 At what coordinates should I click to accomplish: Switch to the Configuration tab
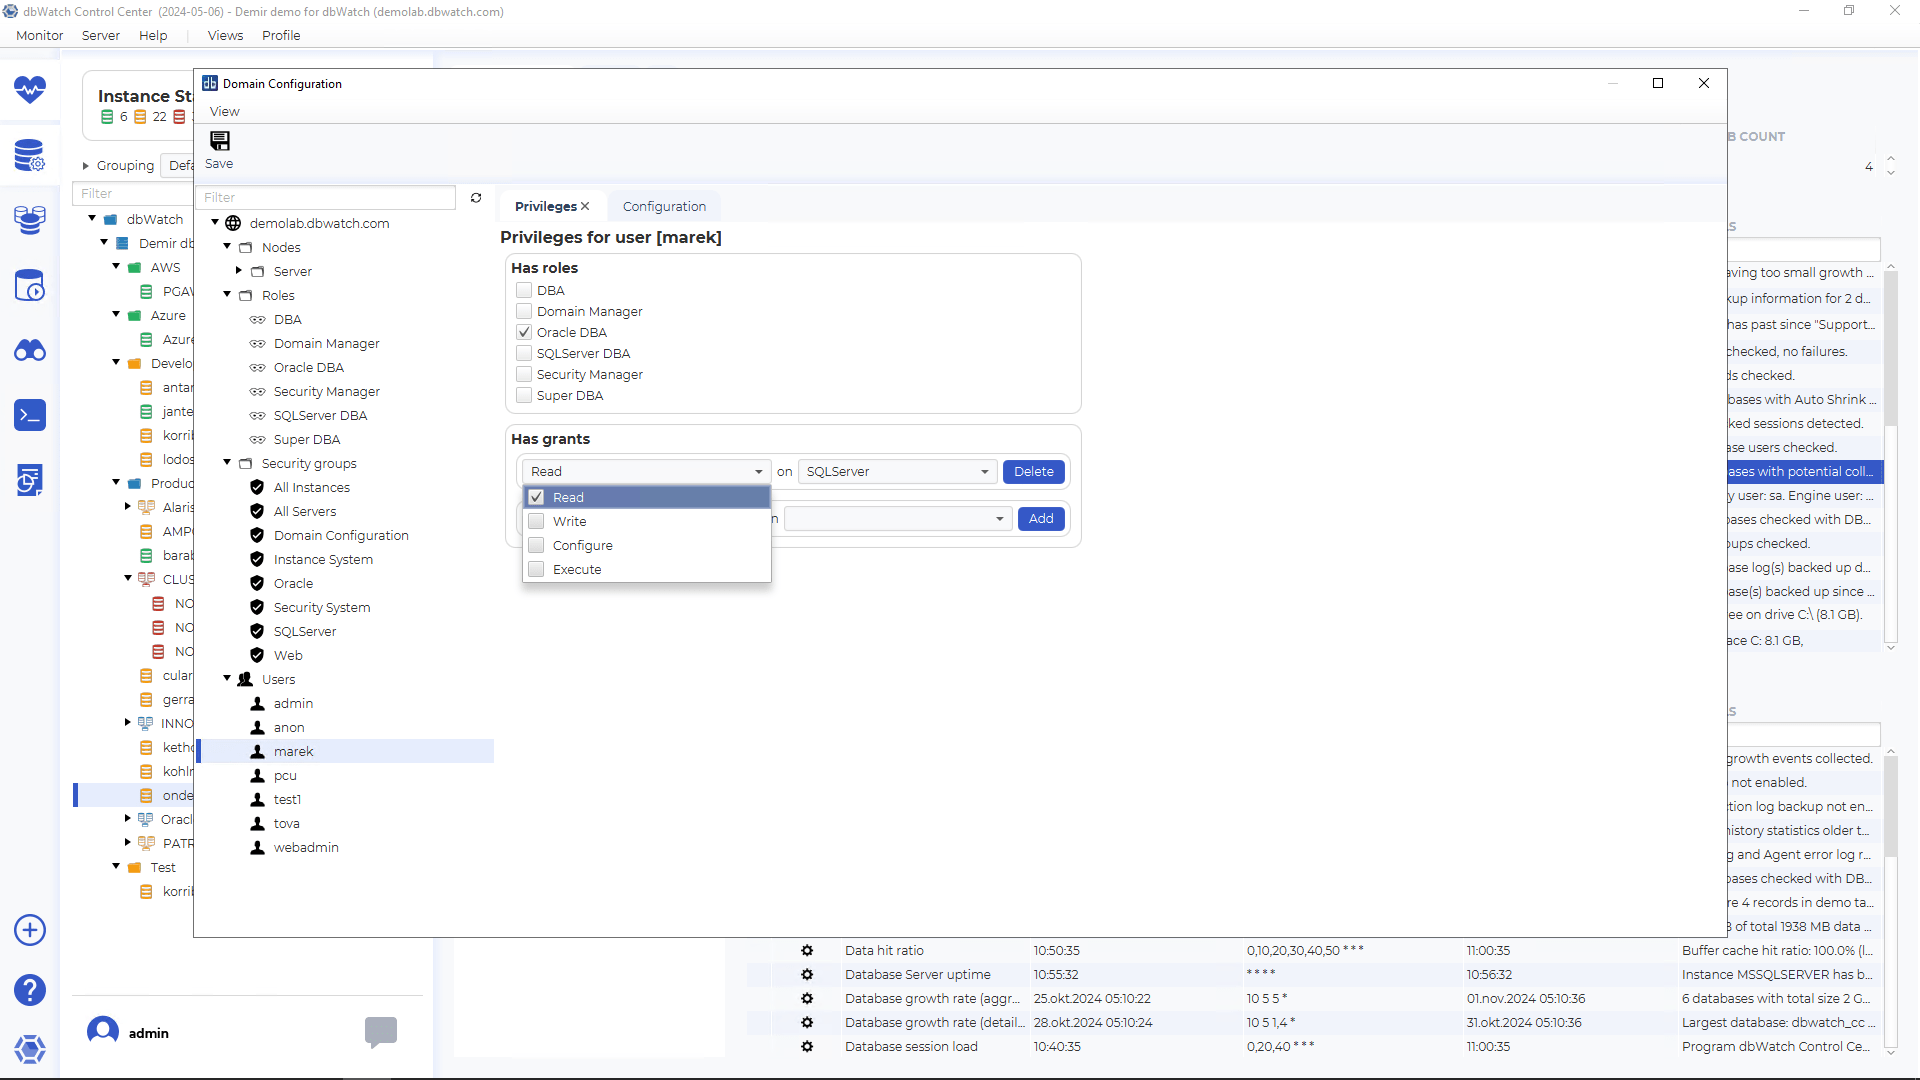664,207
